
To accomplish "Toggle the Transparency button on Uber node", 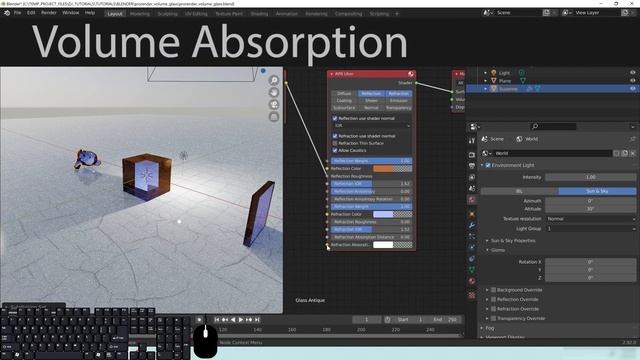I will [398, 108].
